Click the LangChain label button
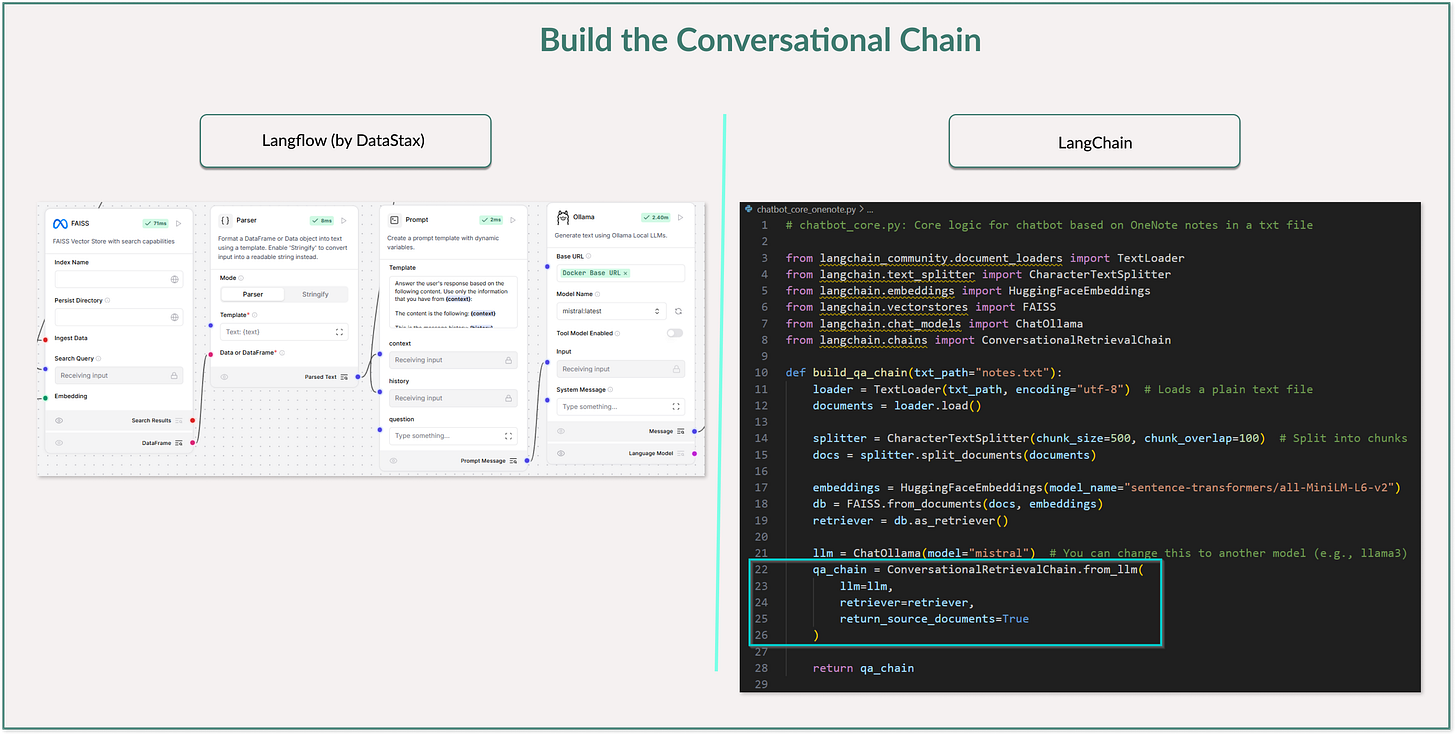The width and height of the screenshot is (1456, 735). coord(1094,141)
